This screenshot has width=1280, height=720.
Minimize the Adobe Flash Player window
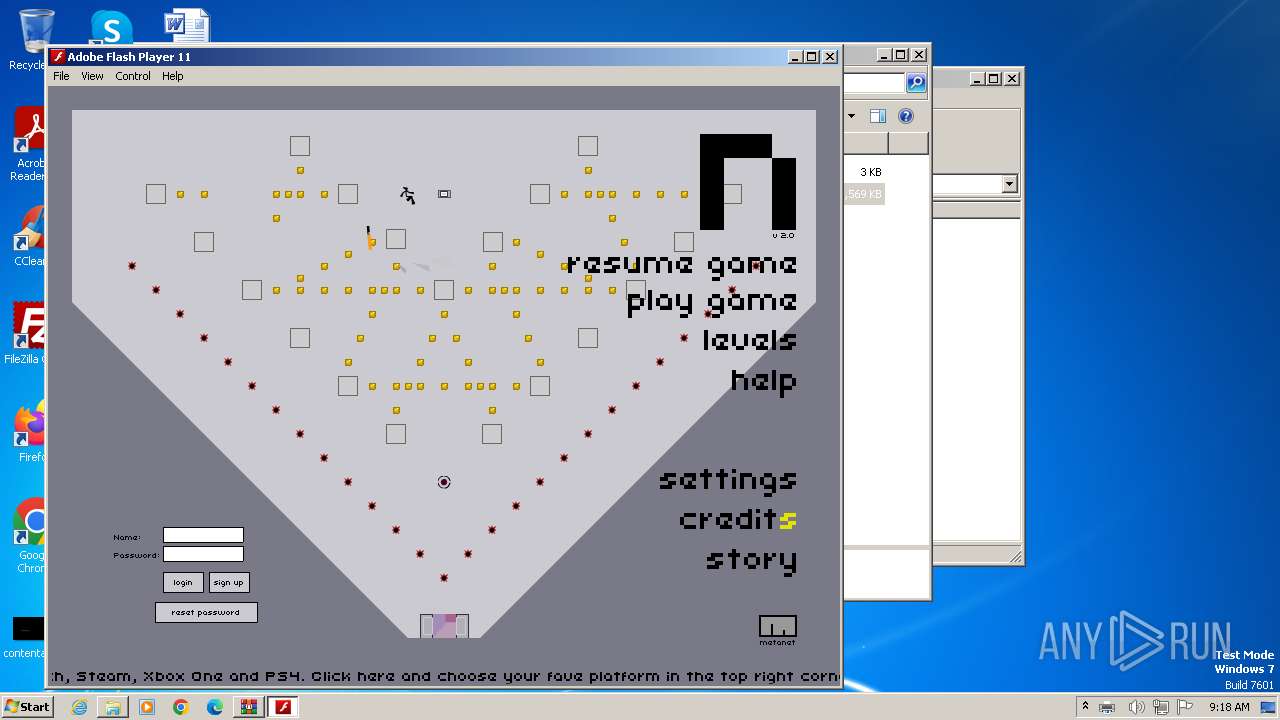tap(795, 57)
